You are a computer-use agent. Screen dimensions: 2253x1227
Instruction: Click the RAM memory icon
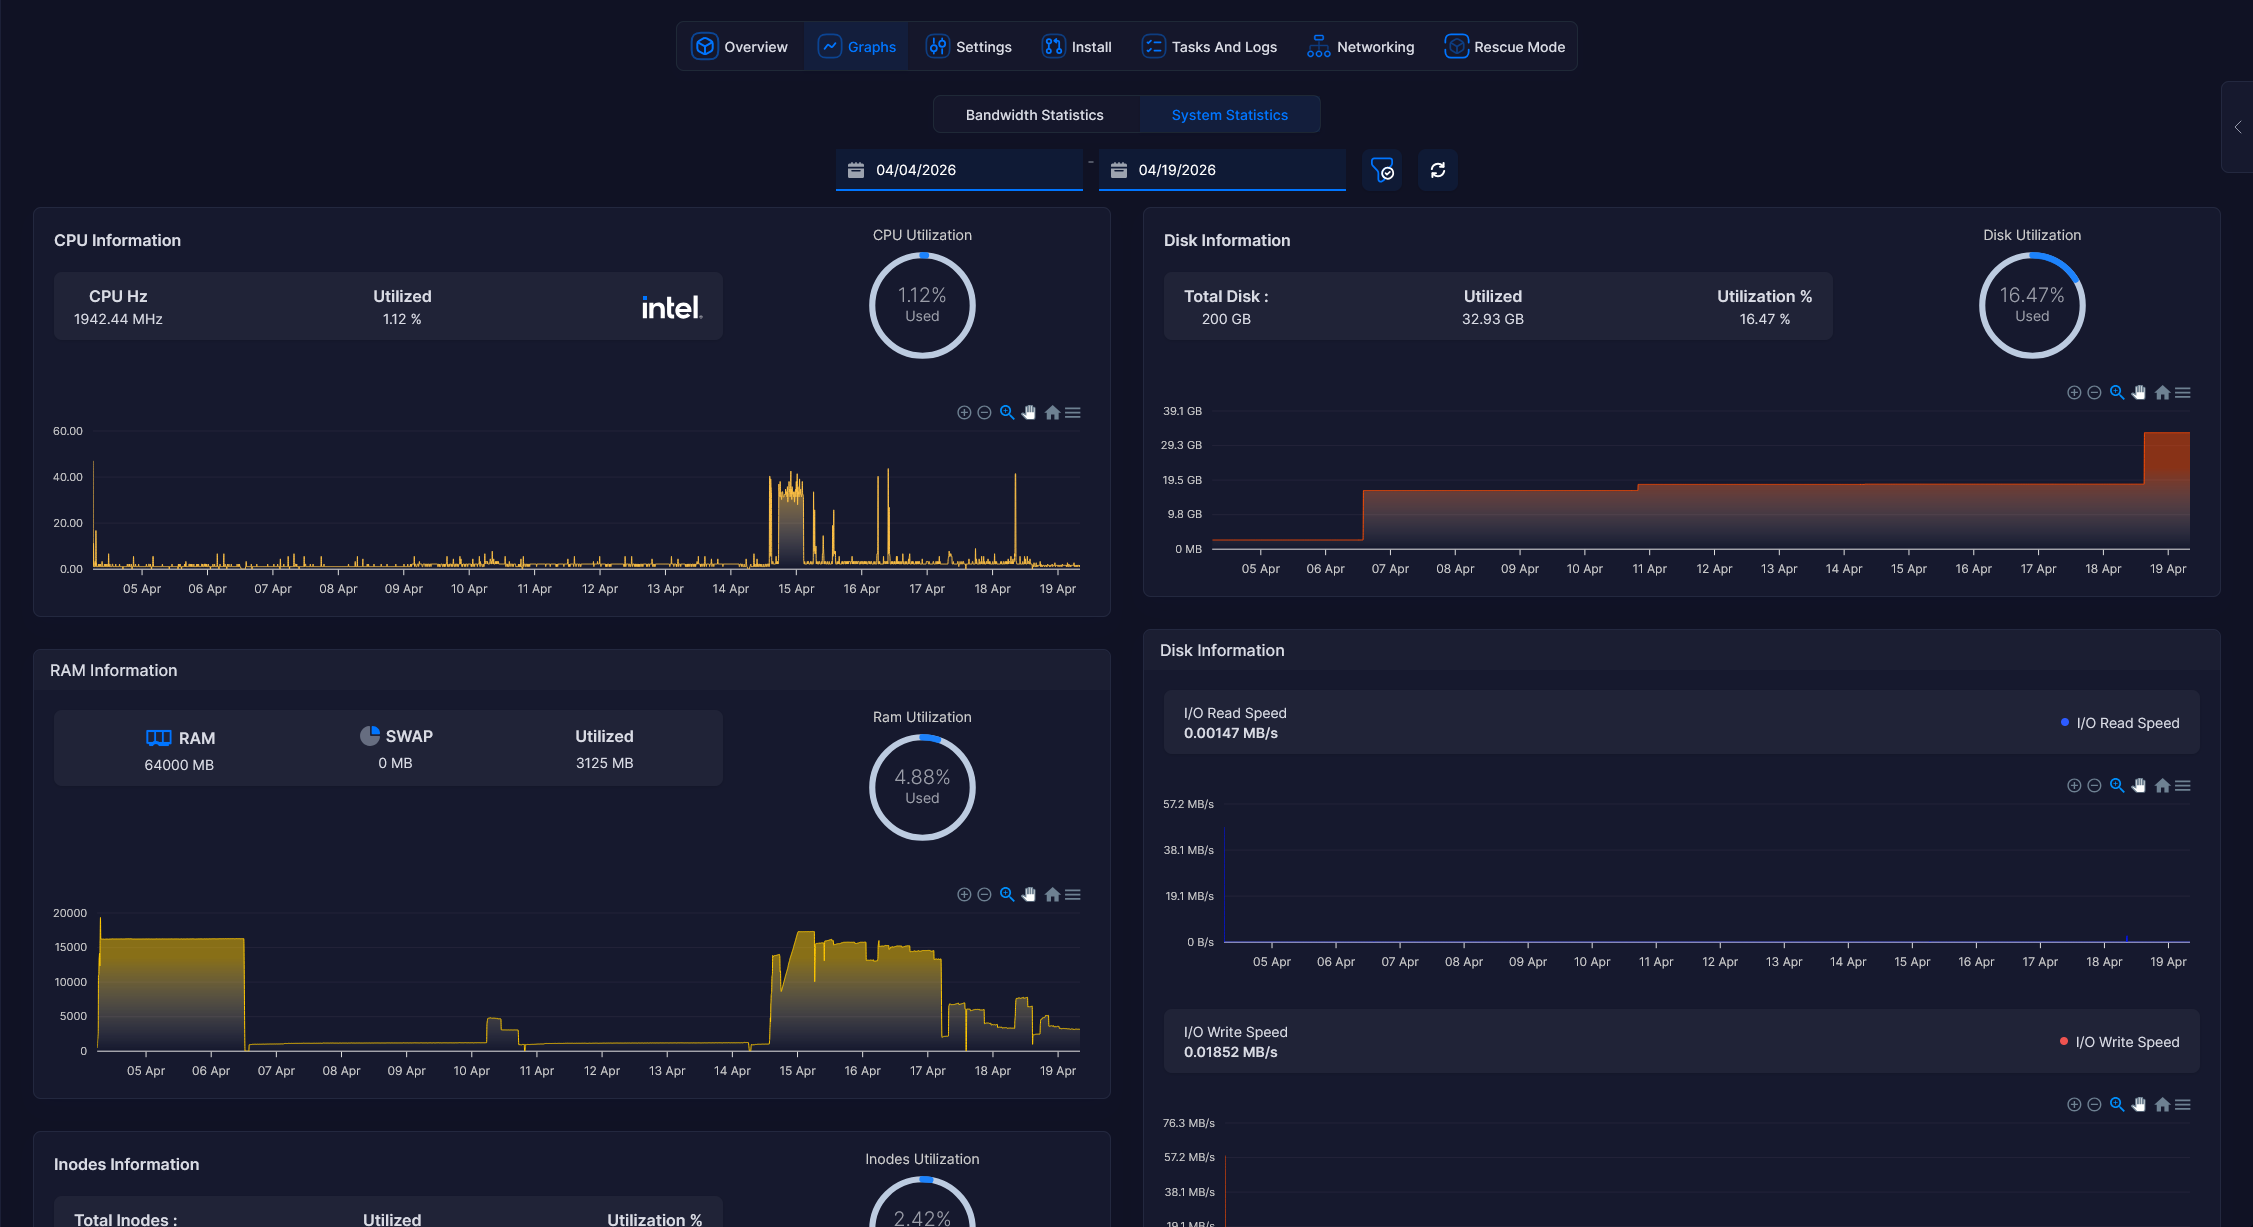tap(159, 738)
